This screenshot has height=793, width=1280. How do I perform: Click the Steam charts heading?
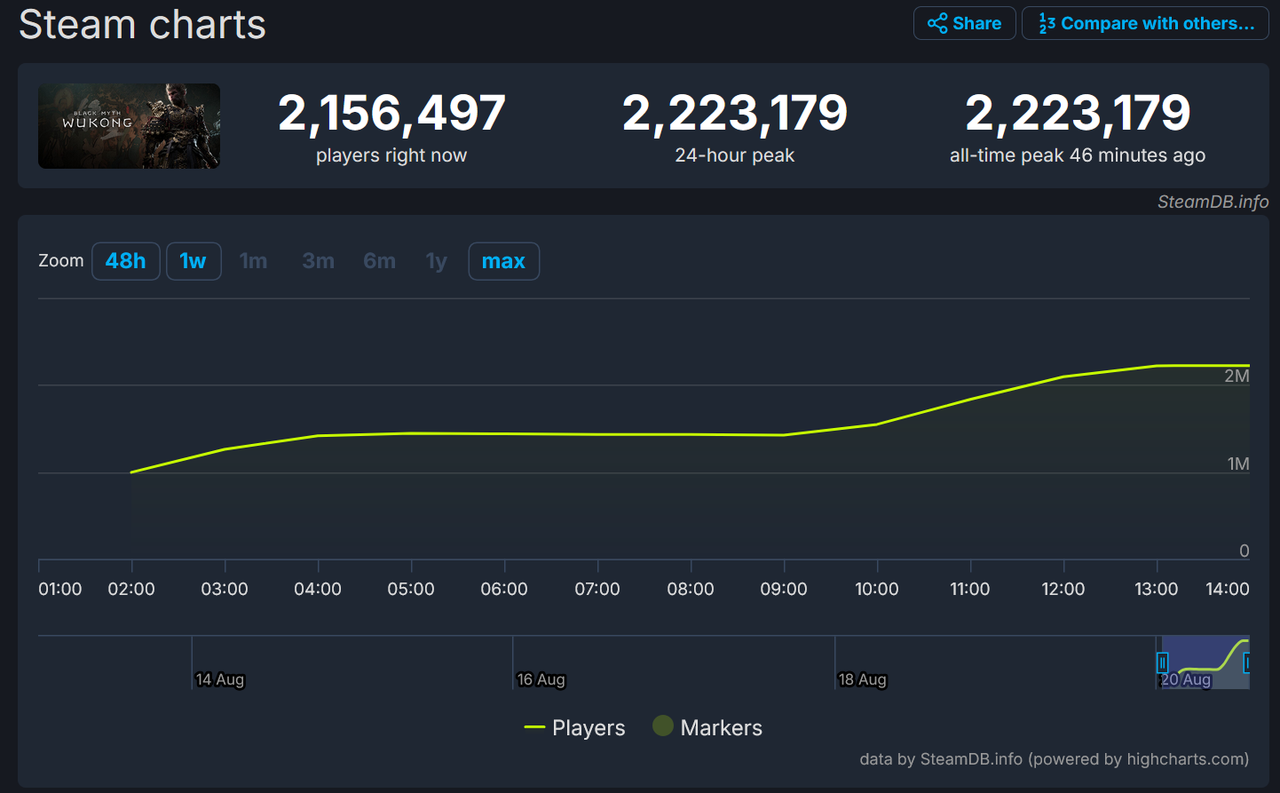point(142,24)
